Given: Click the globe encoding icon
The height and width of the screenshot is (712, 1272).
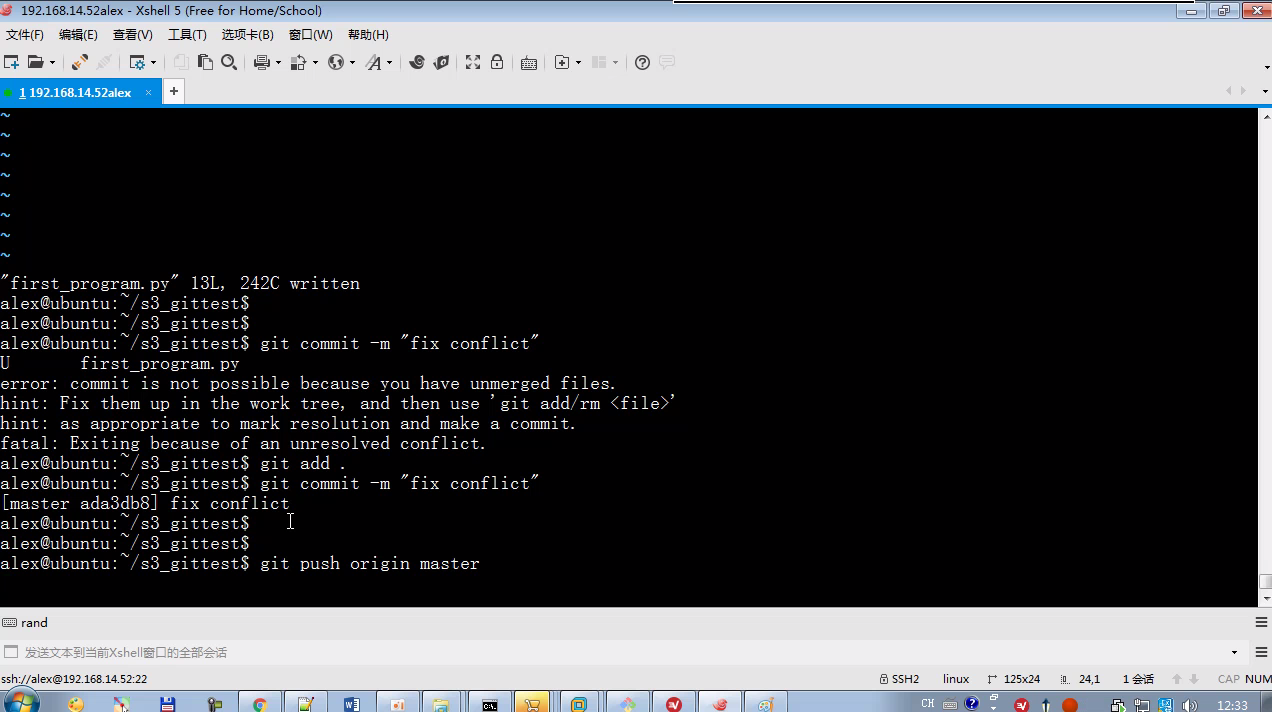Looking at the screenshot, I should (x=336, y=62).
